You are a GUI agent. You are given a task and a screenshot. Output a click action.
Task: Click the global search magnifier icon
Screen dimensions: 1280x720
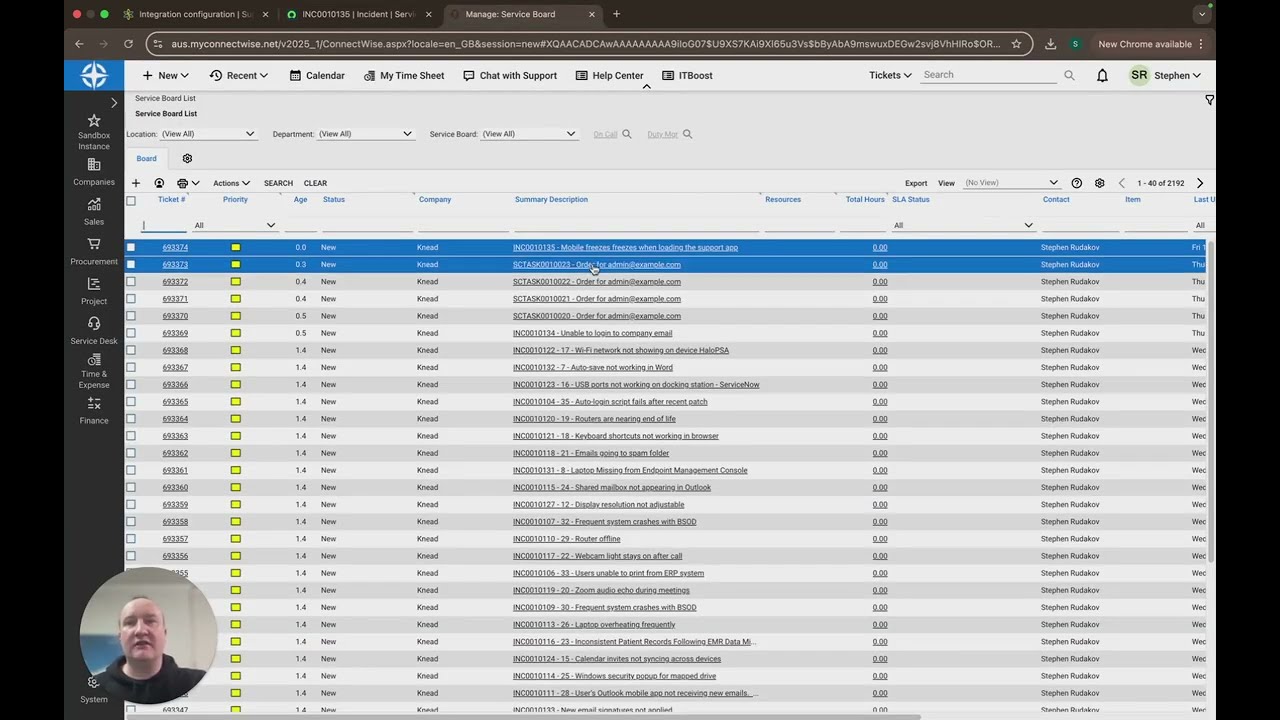(x=1069, y=75)
